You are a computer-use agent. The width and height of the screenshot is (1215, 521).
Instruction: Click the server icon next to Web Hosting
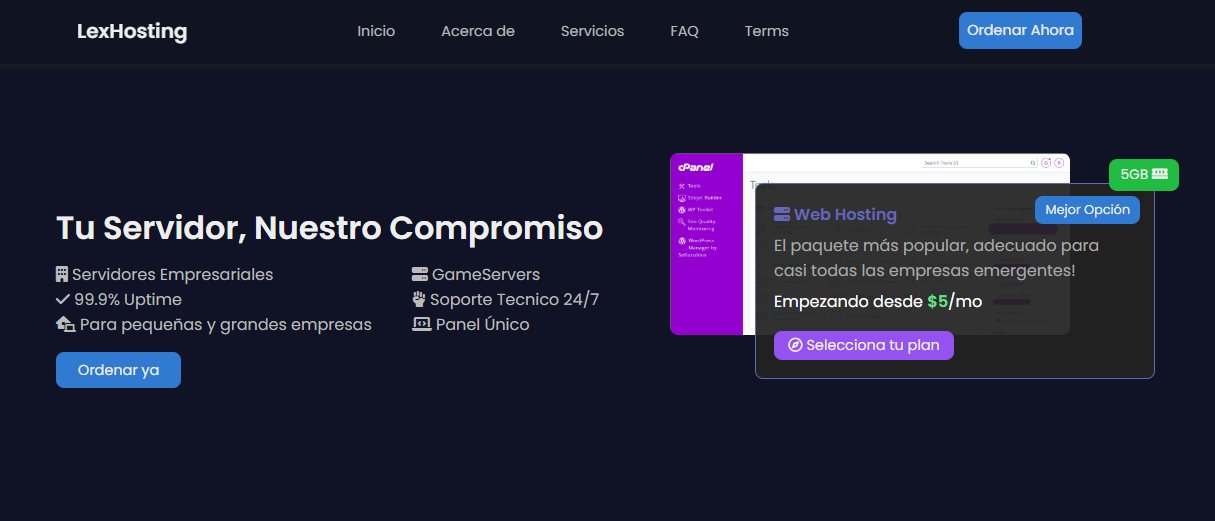[782, 214]
